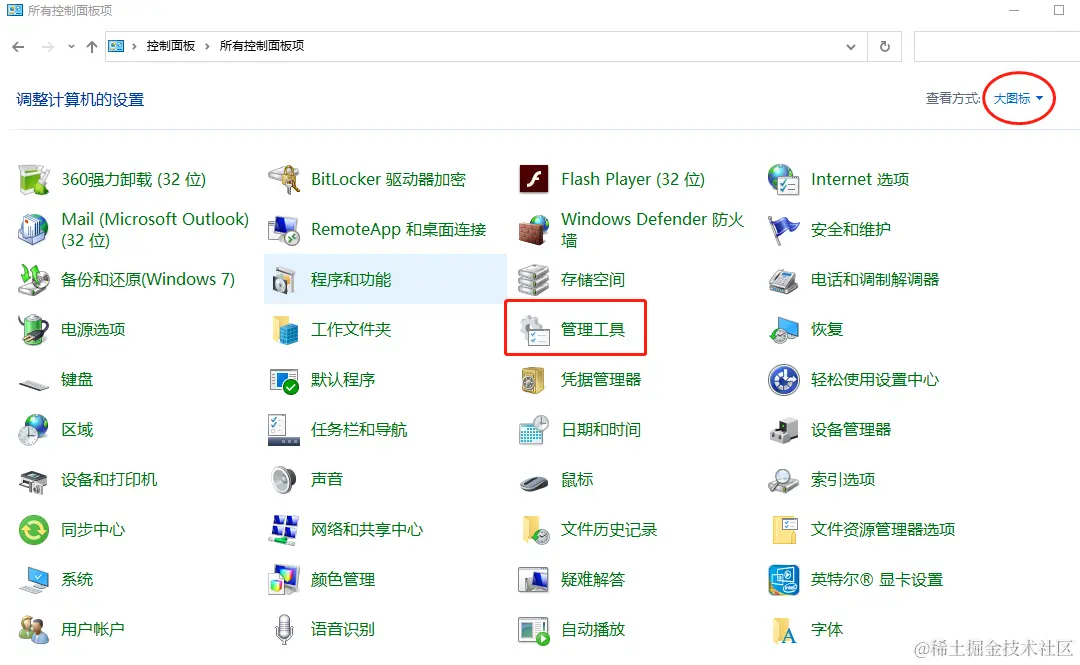Click the 鼠标 mouse icon
This screenshot has height=665, width=1080.
(534, 482)
